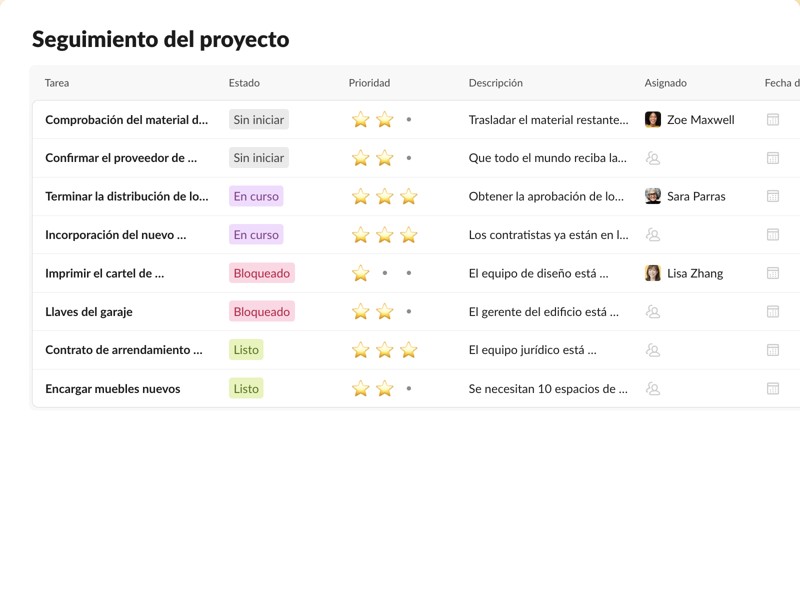Click Lisa Zhang's profile picture
800x600 pixels.
(x=653, y=273)
